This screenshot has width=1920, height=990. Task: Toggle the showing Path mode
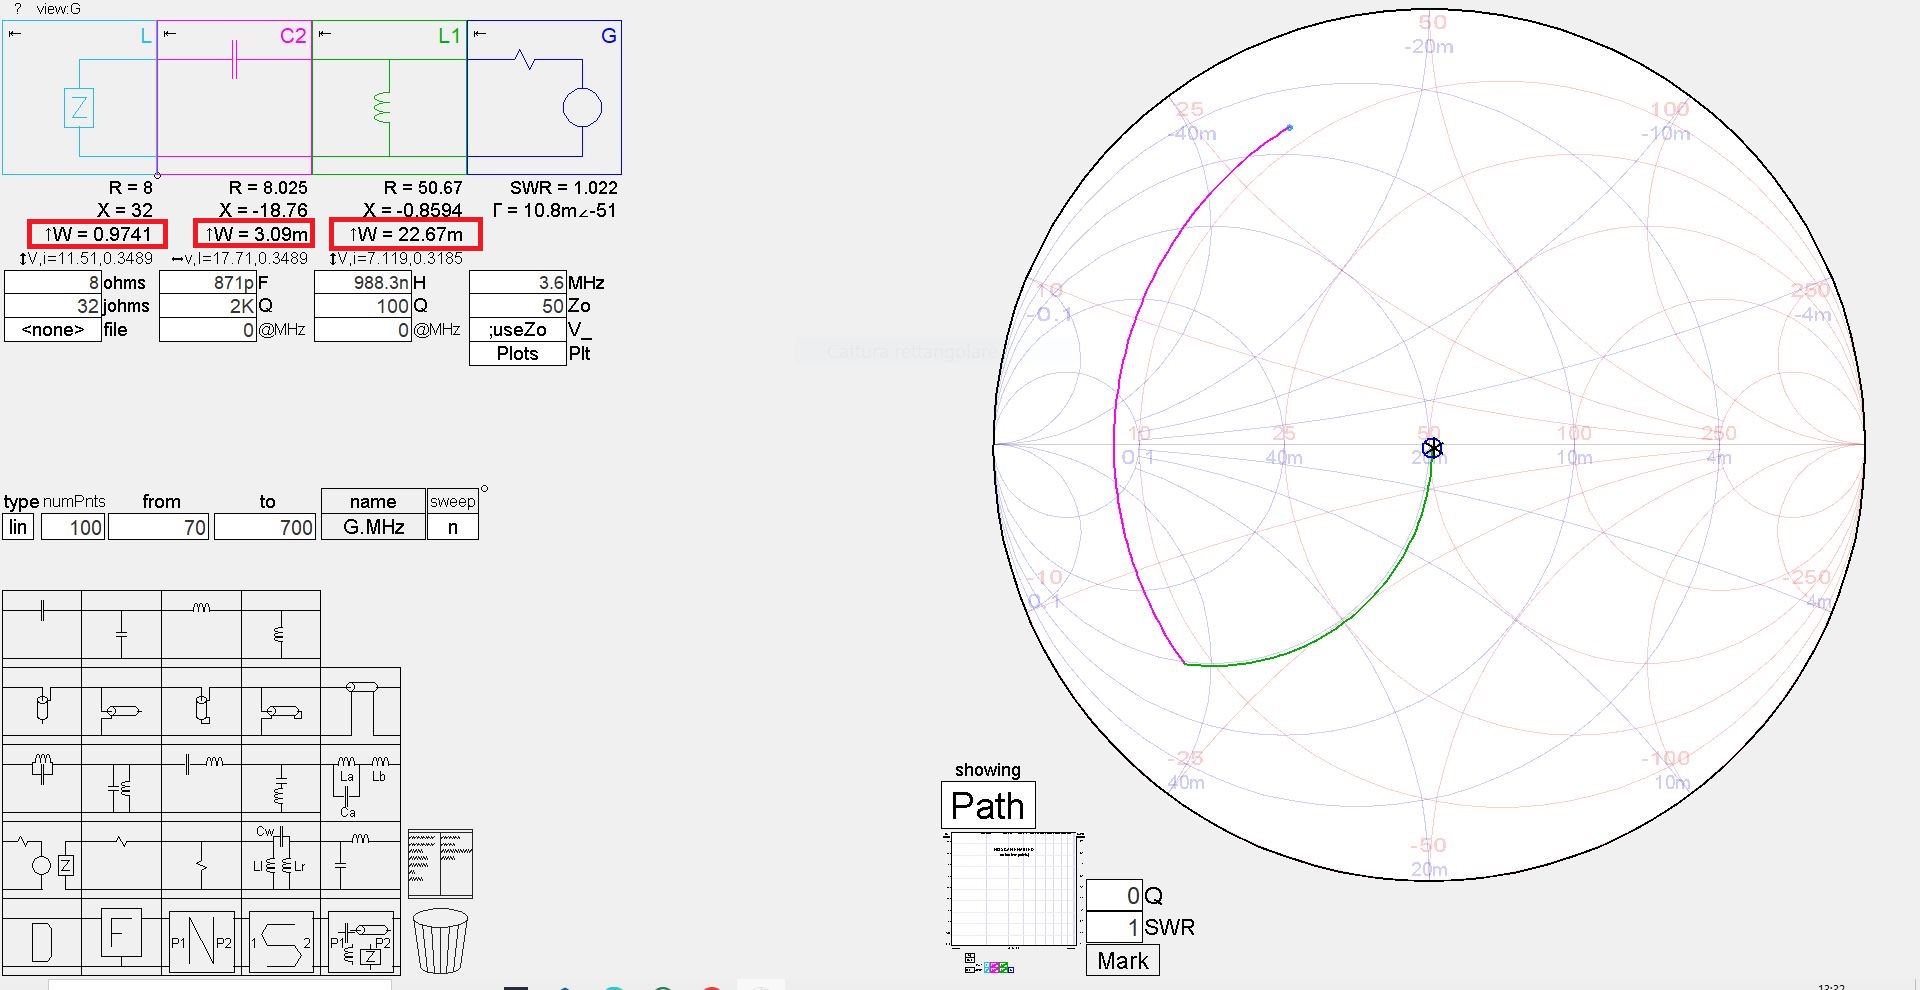click(x=988, y=805)
